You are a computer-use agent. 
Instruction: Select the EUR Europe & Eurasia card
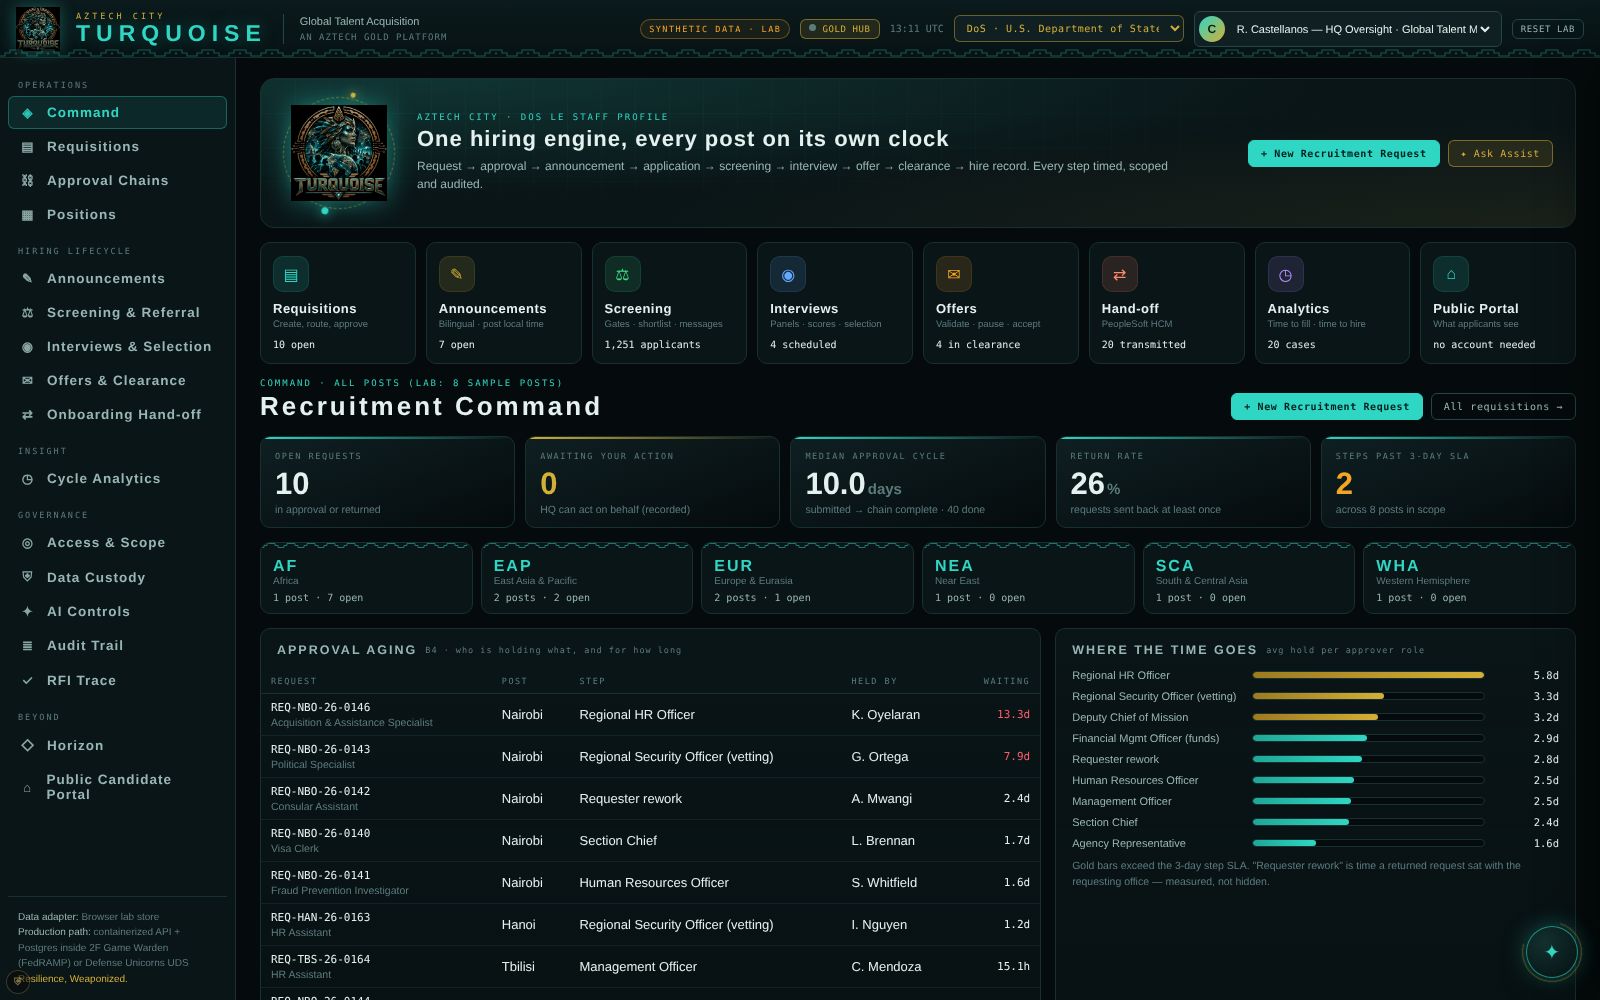pyautogui.click(x=807, y=578)
